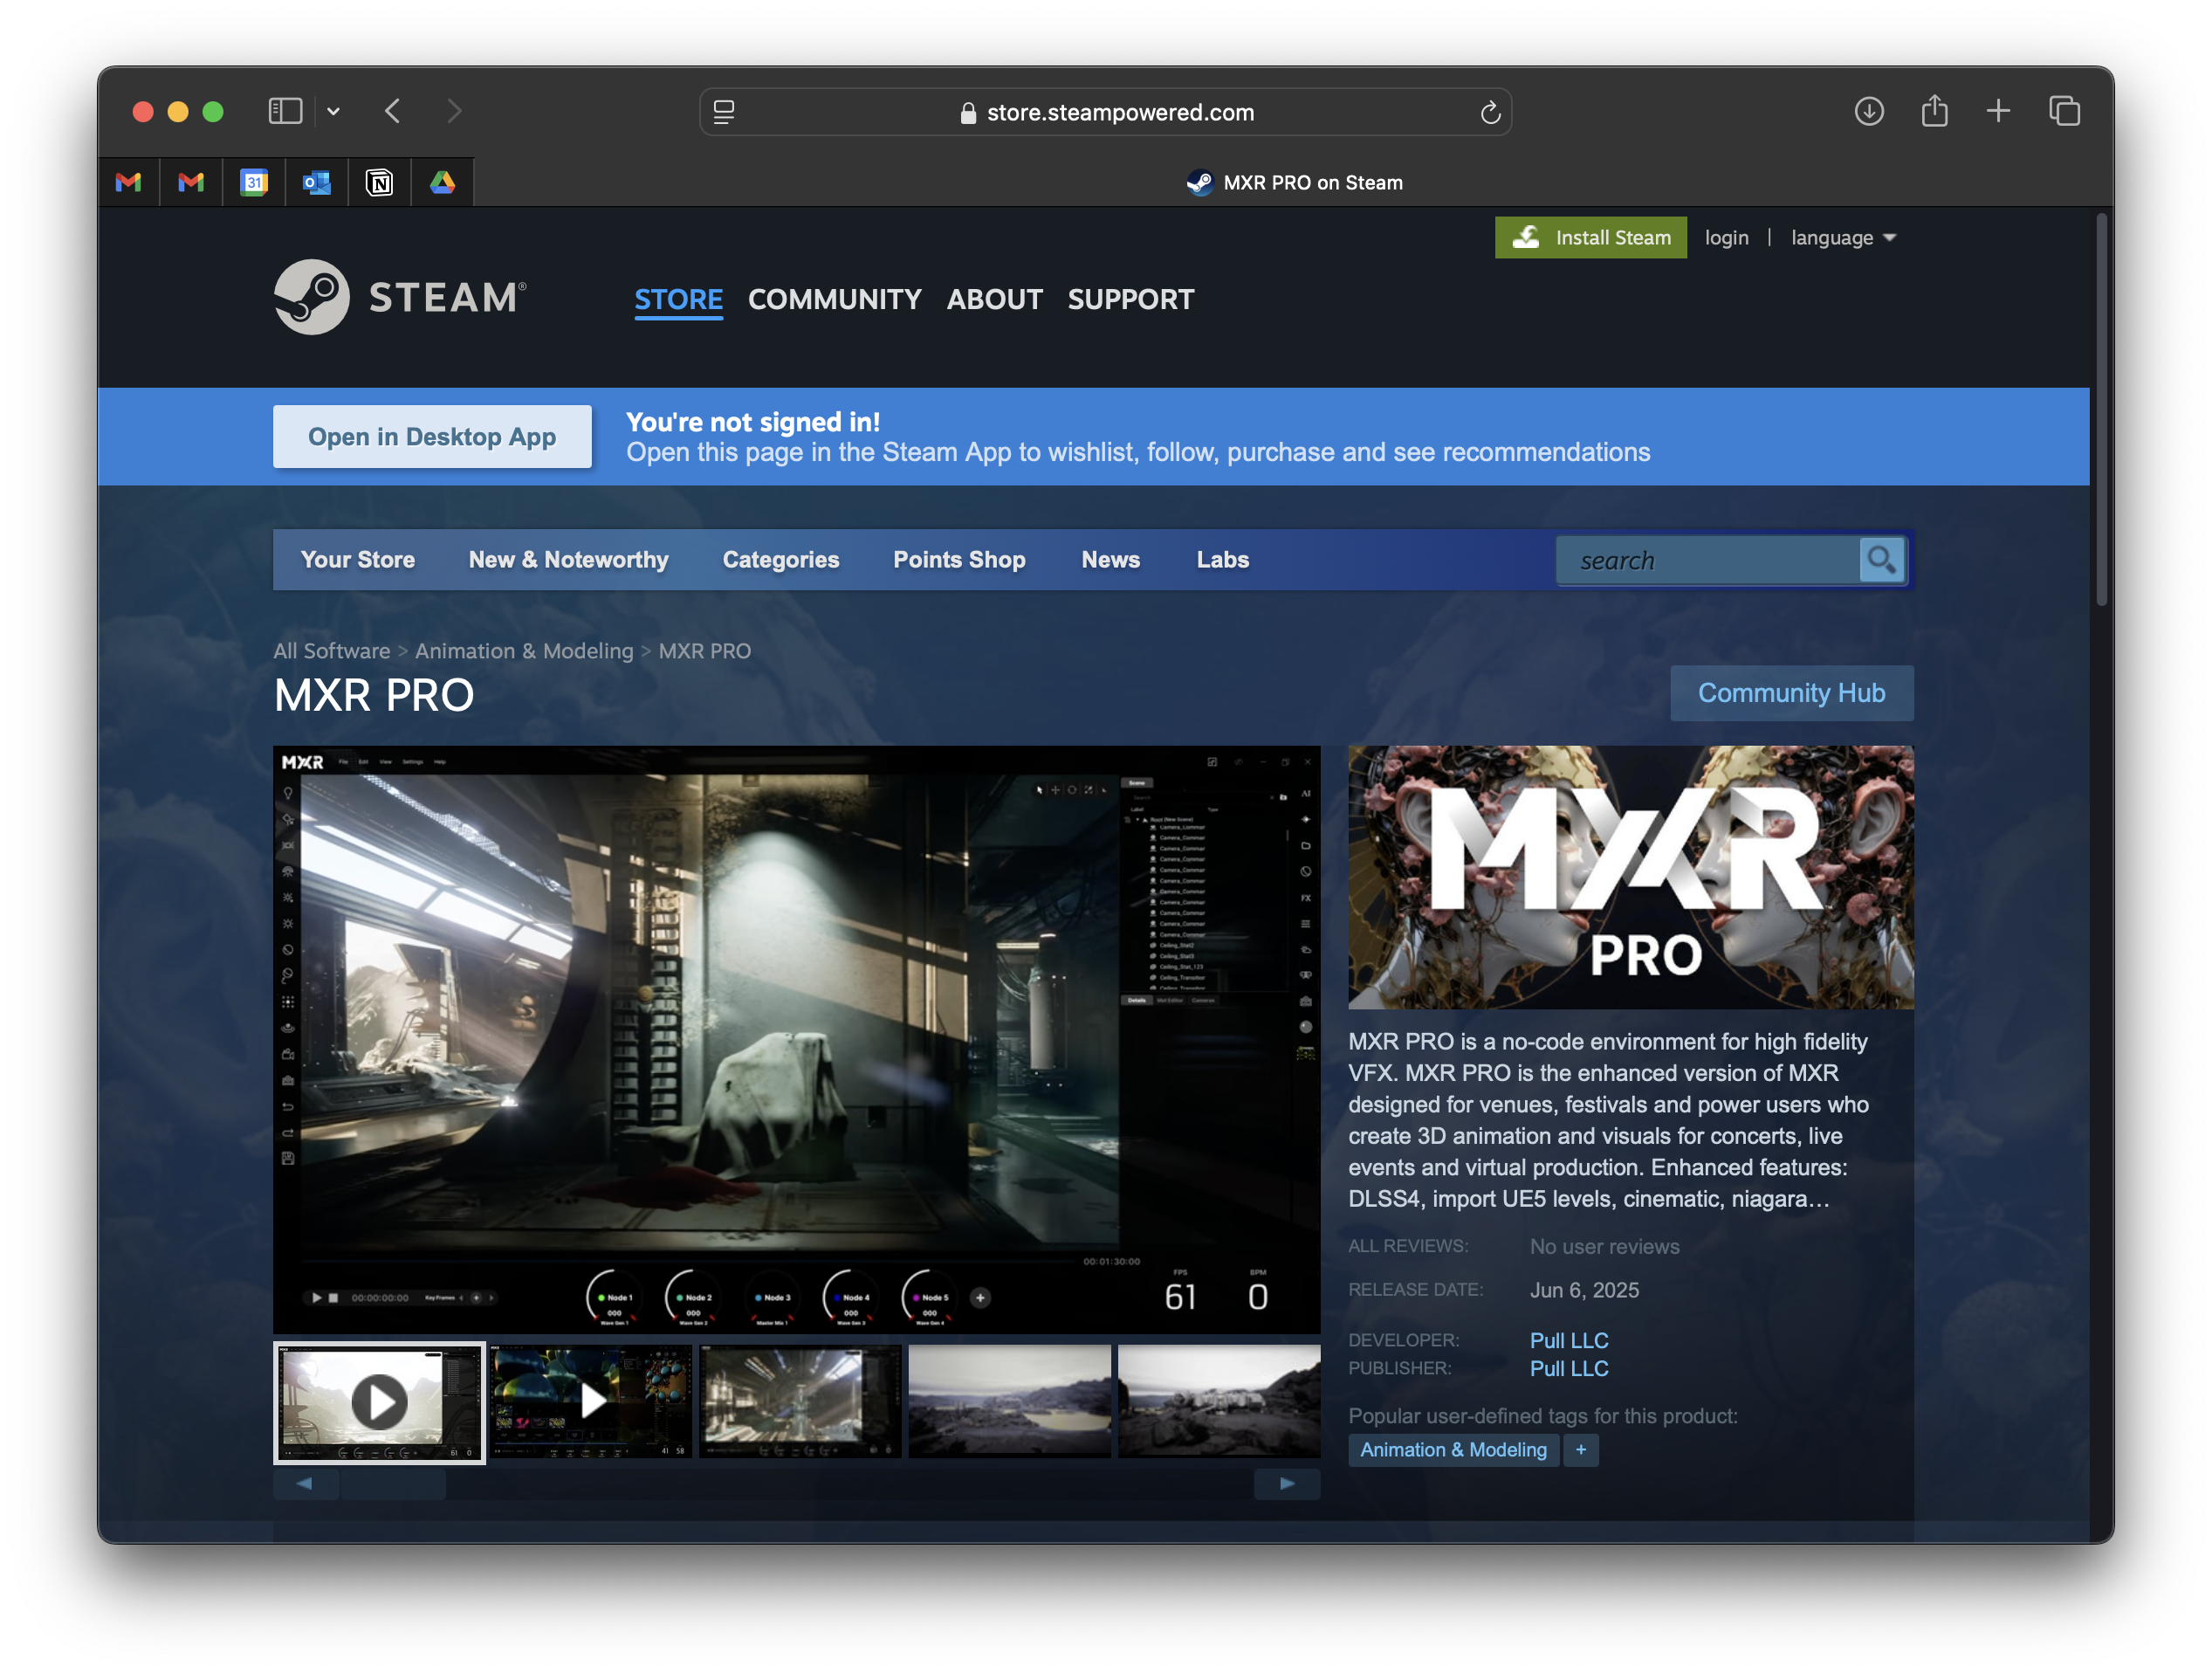Open Animation & Modeling breadcrumb link
2212x1673 pixels.
(x=524, y=651)
